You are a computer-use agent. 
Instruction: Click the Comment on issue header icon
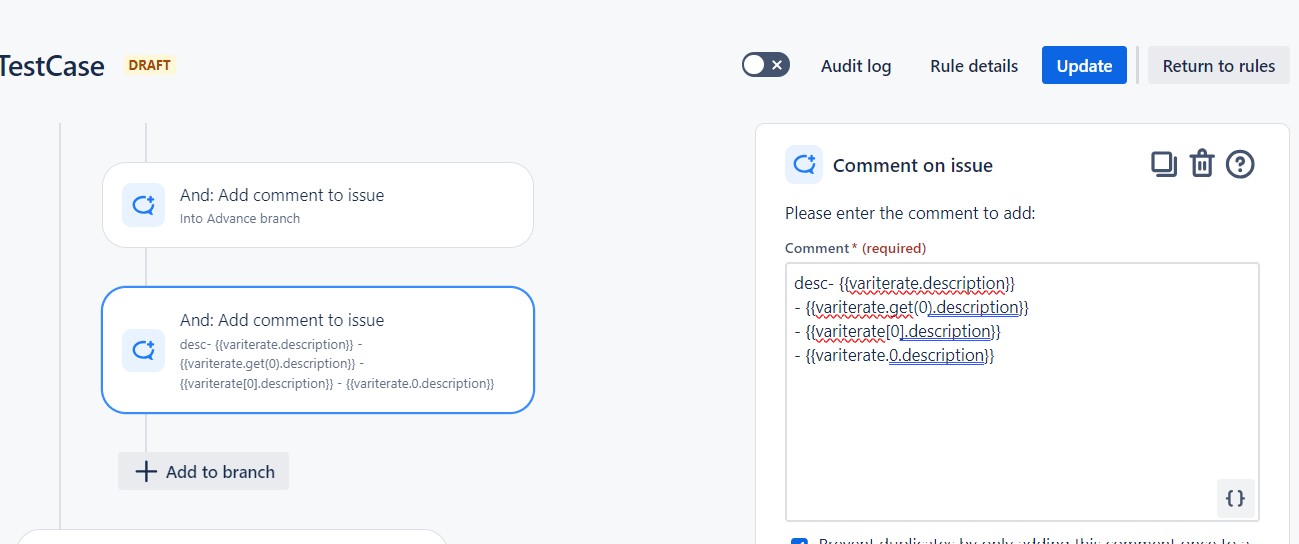pyautogui.click(x=804, y=164)
